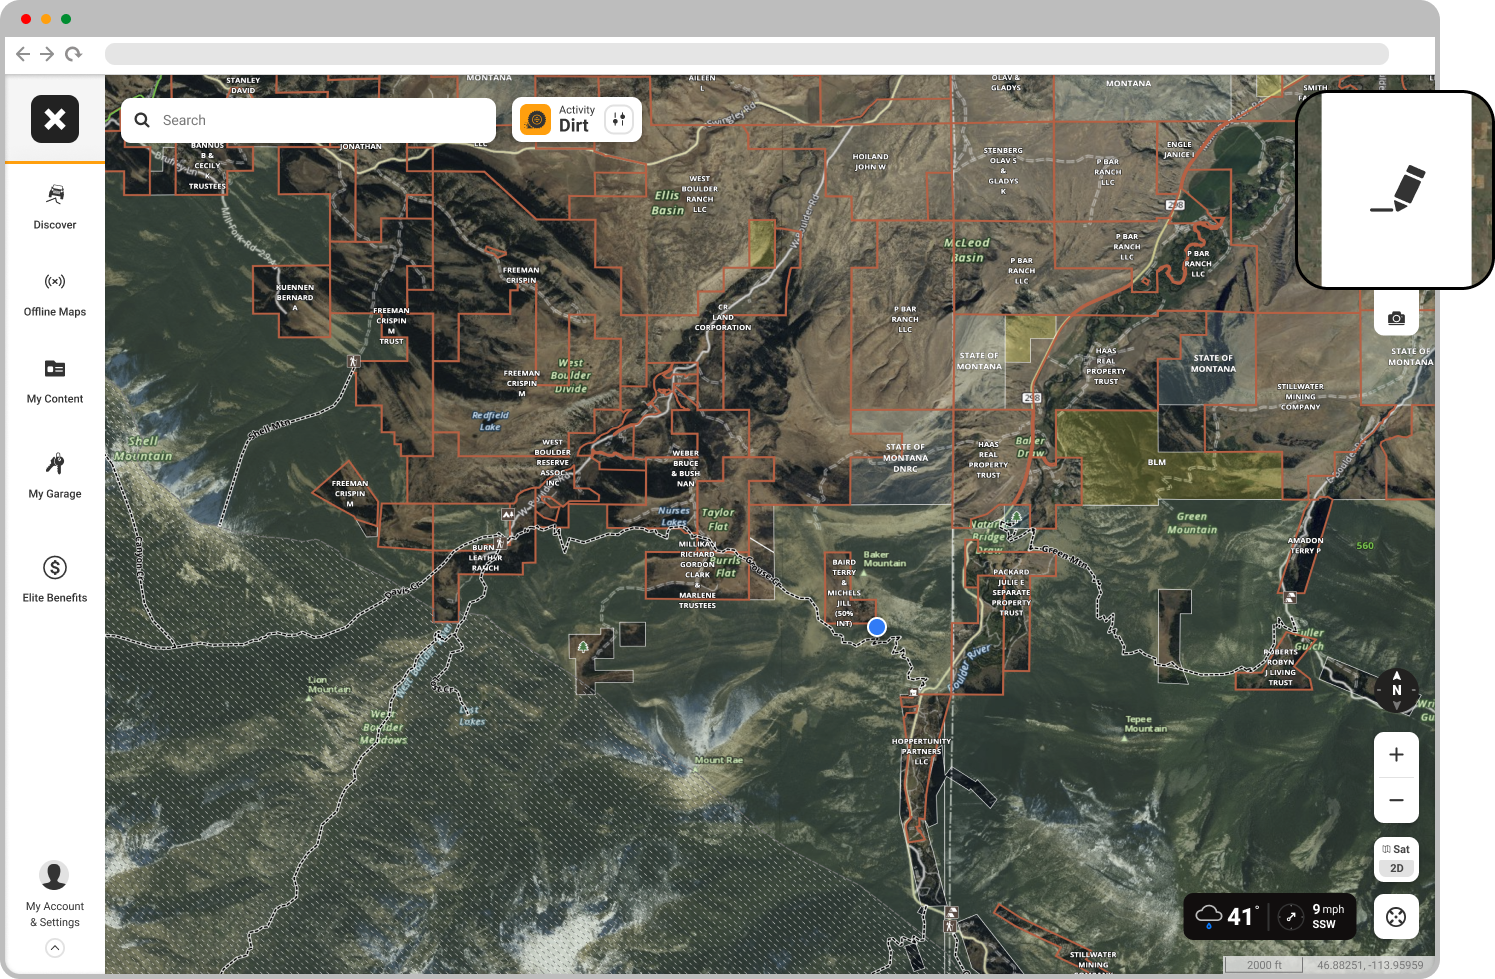This screenshot has height=979, width=1495.
Task: Click the Baker Mountain label
Action: coord(884,559)
